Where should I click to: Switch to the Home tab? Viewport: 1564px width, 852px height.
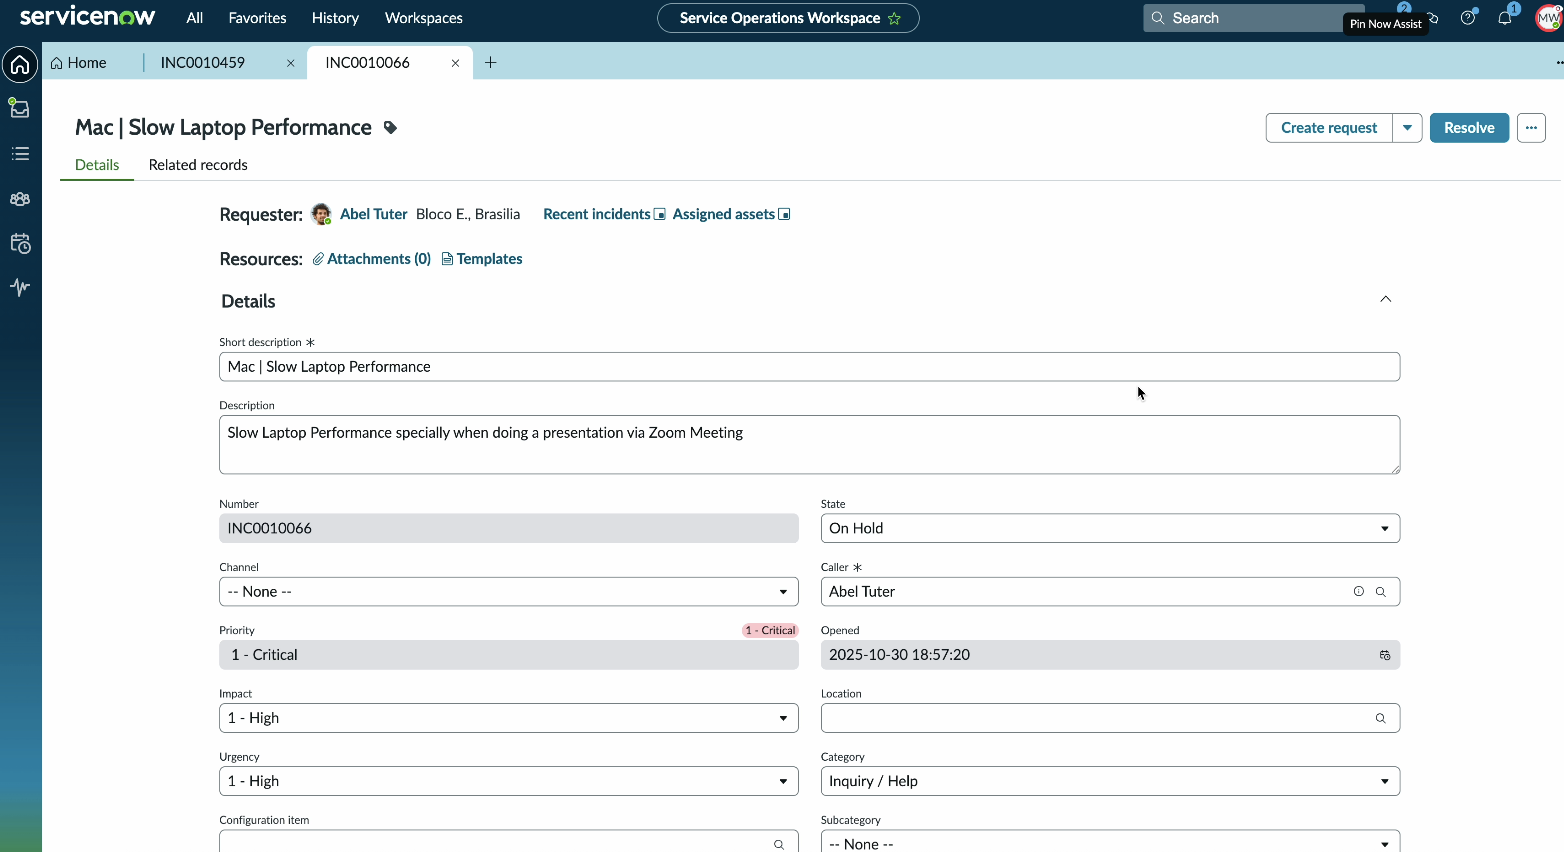[79, 62]
